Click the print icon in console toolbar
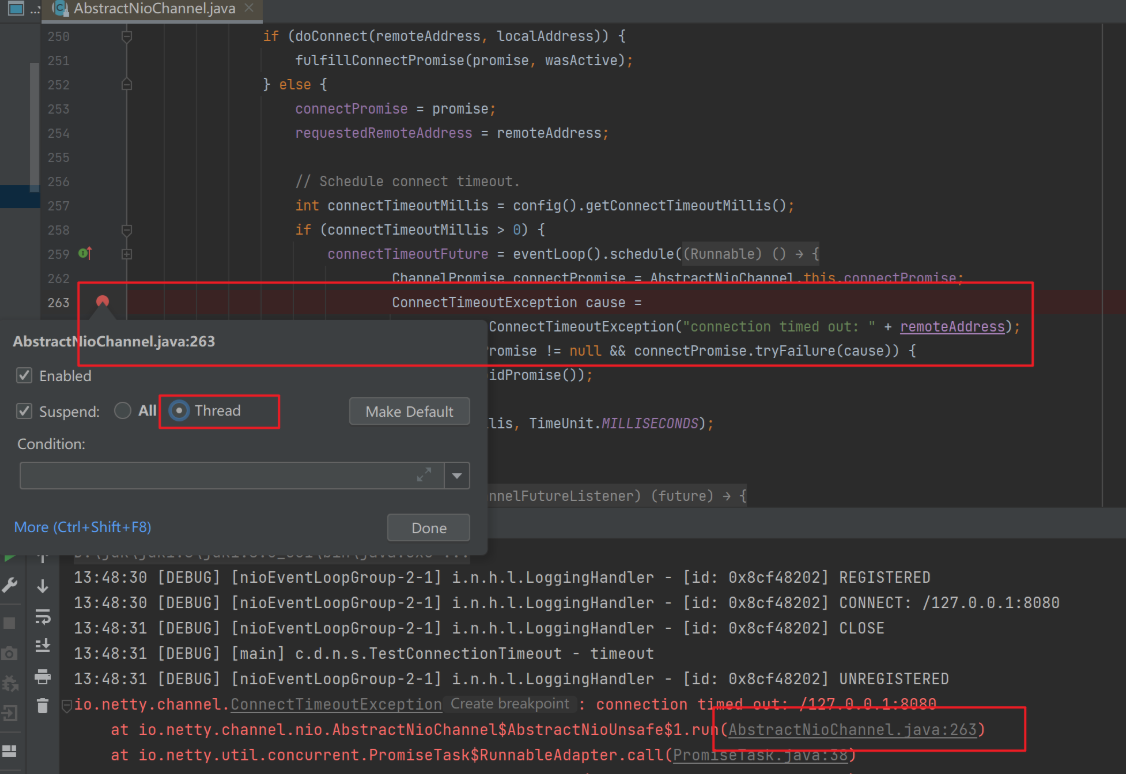 point(42,676)
